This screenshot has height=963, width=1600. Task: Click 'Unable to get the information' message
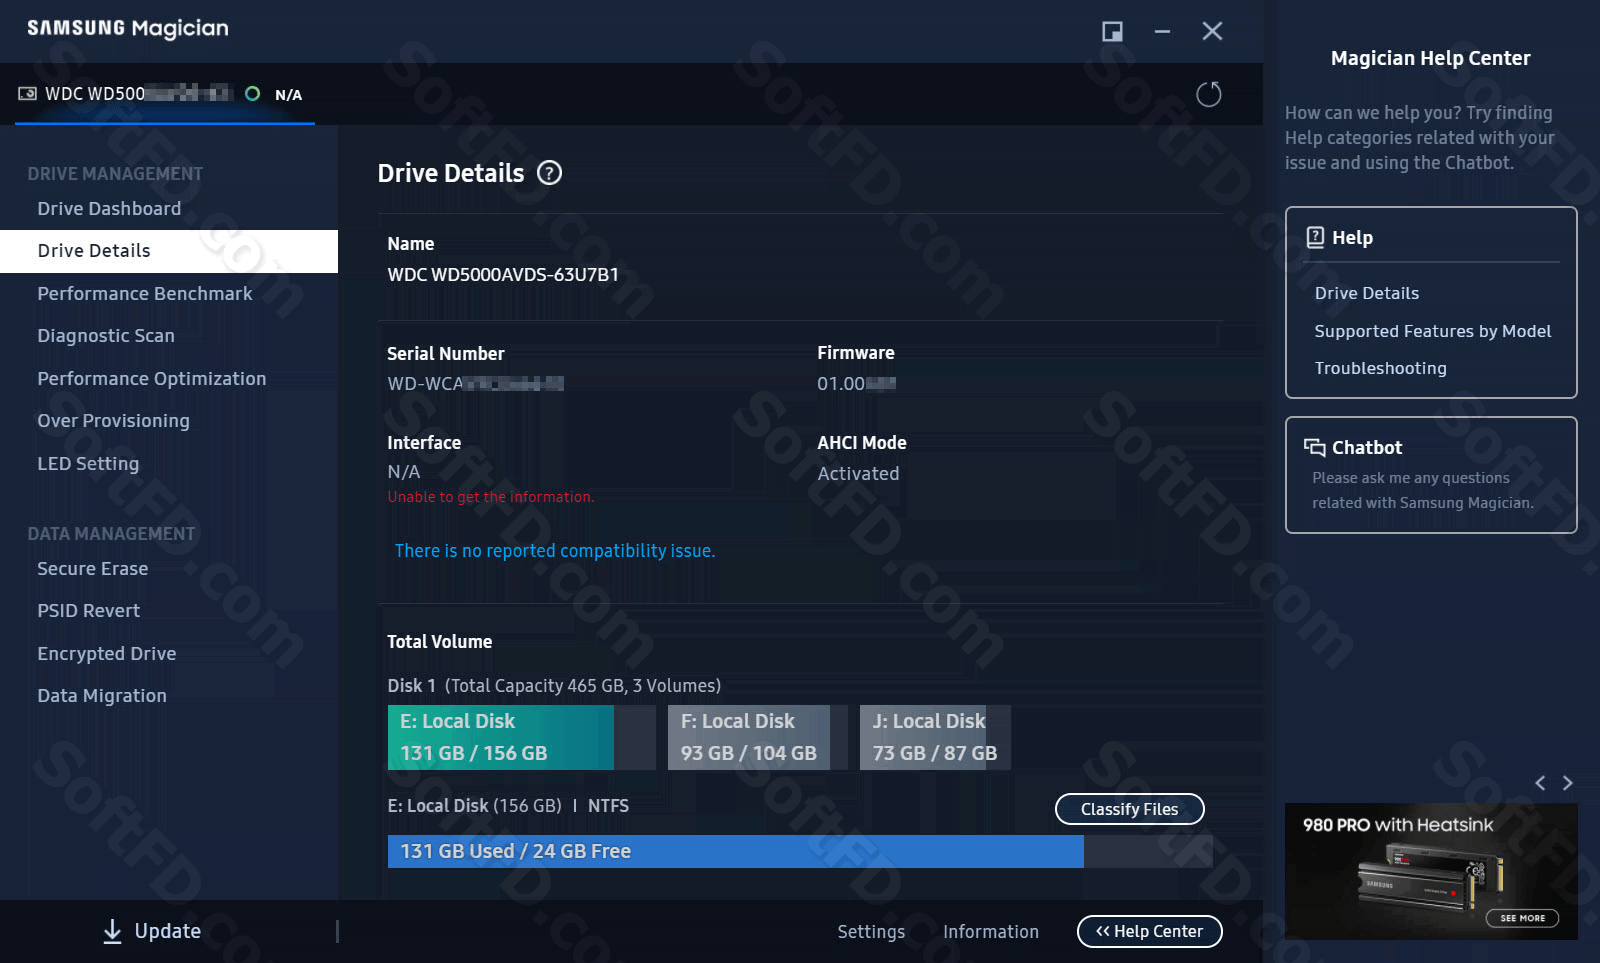click(490, 497)
